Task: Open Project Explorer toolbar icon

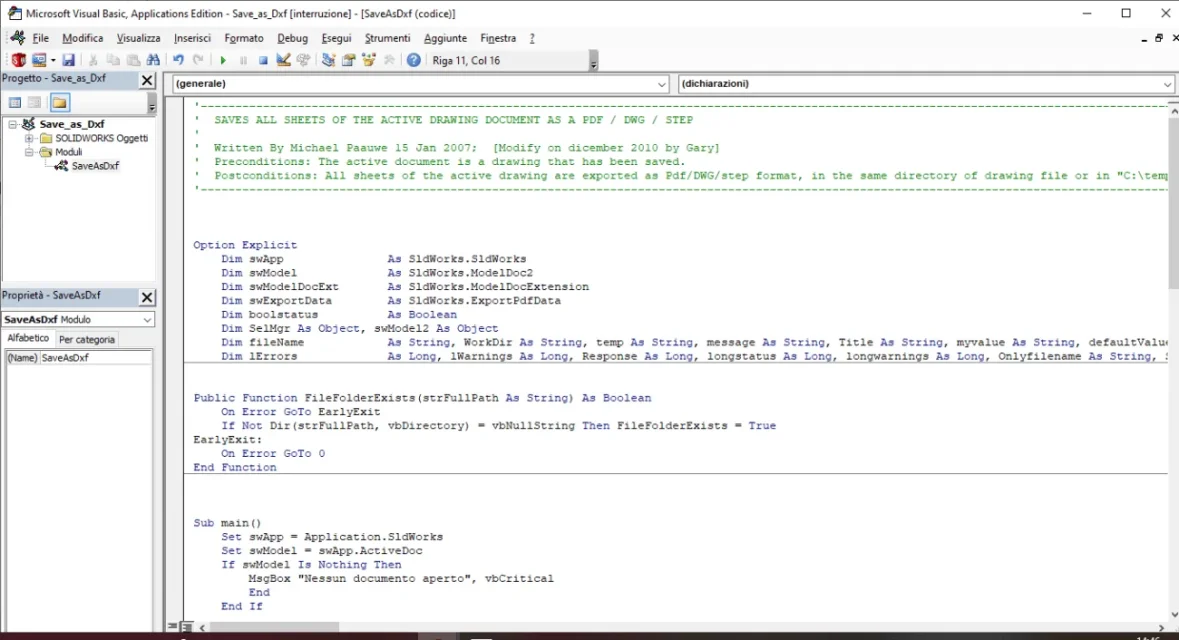Action: coord(329,60)
